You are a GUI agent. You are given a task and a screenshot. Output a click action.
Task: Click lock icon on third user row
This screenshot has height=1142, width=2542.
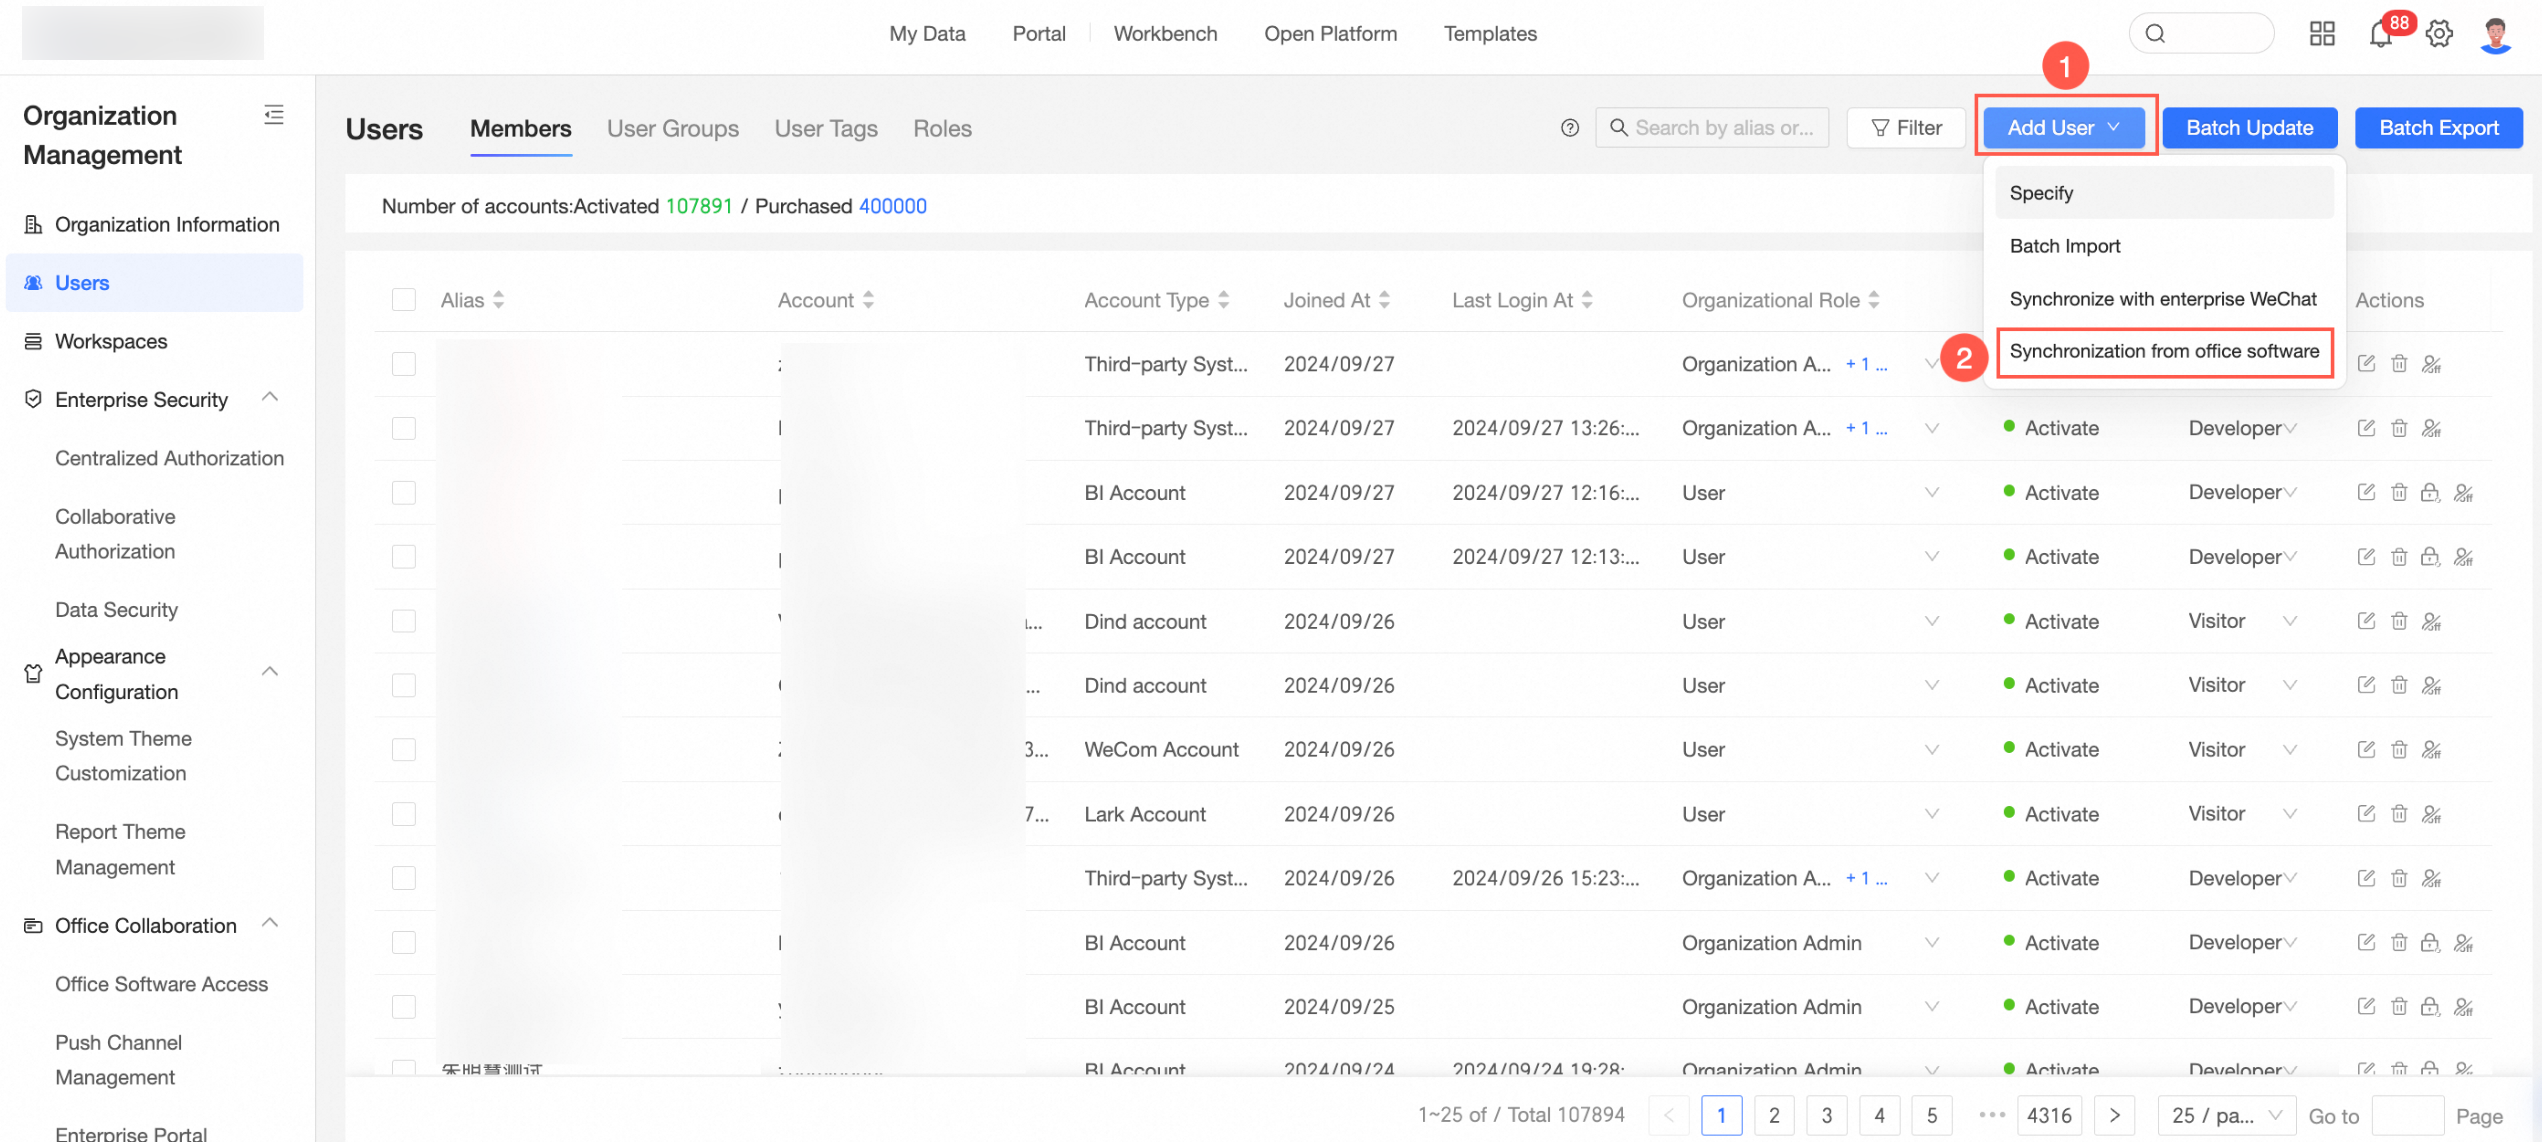[x=2430, y=492]
